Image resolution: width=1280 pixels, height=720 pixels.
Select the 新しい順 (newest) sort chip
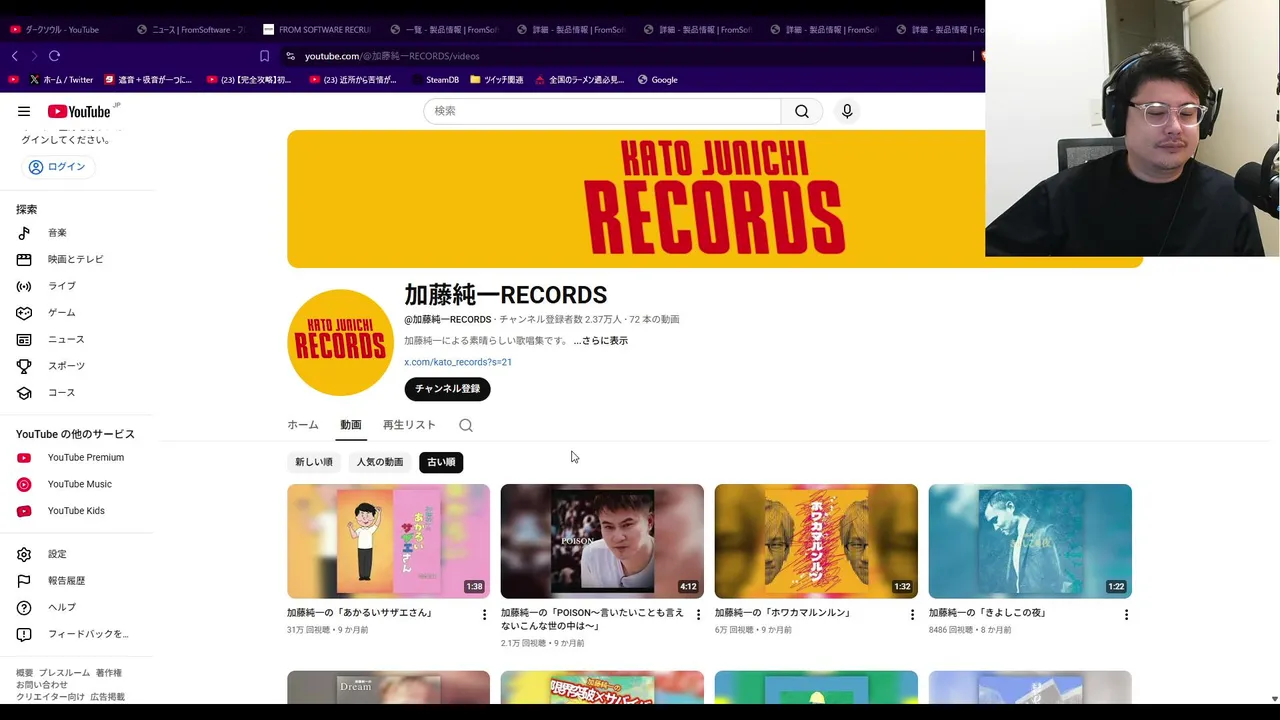click(x=314, y=462)
